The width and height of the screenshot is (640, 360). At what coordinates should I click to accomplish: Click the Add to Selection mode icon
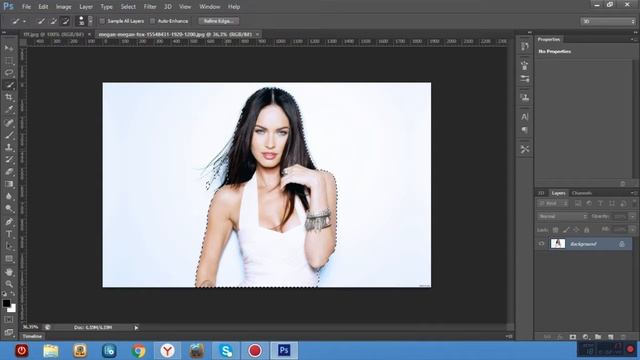tap(53, 21)
